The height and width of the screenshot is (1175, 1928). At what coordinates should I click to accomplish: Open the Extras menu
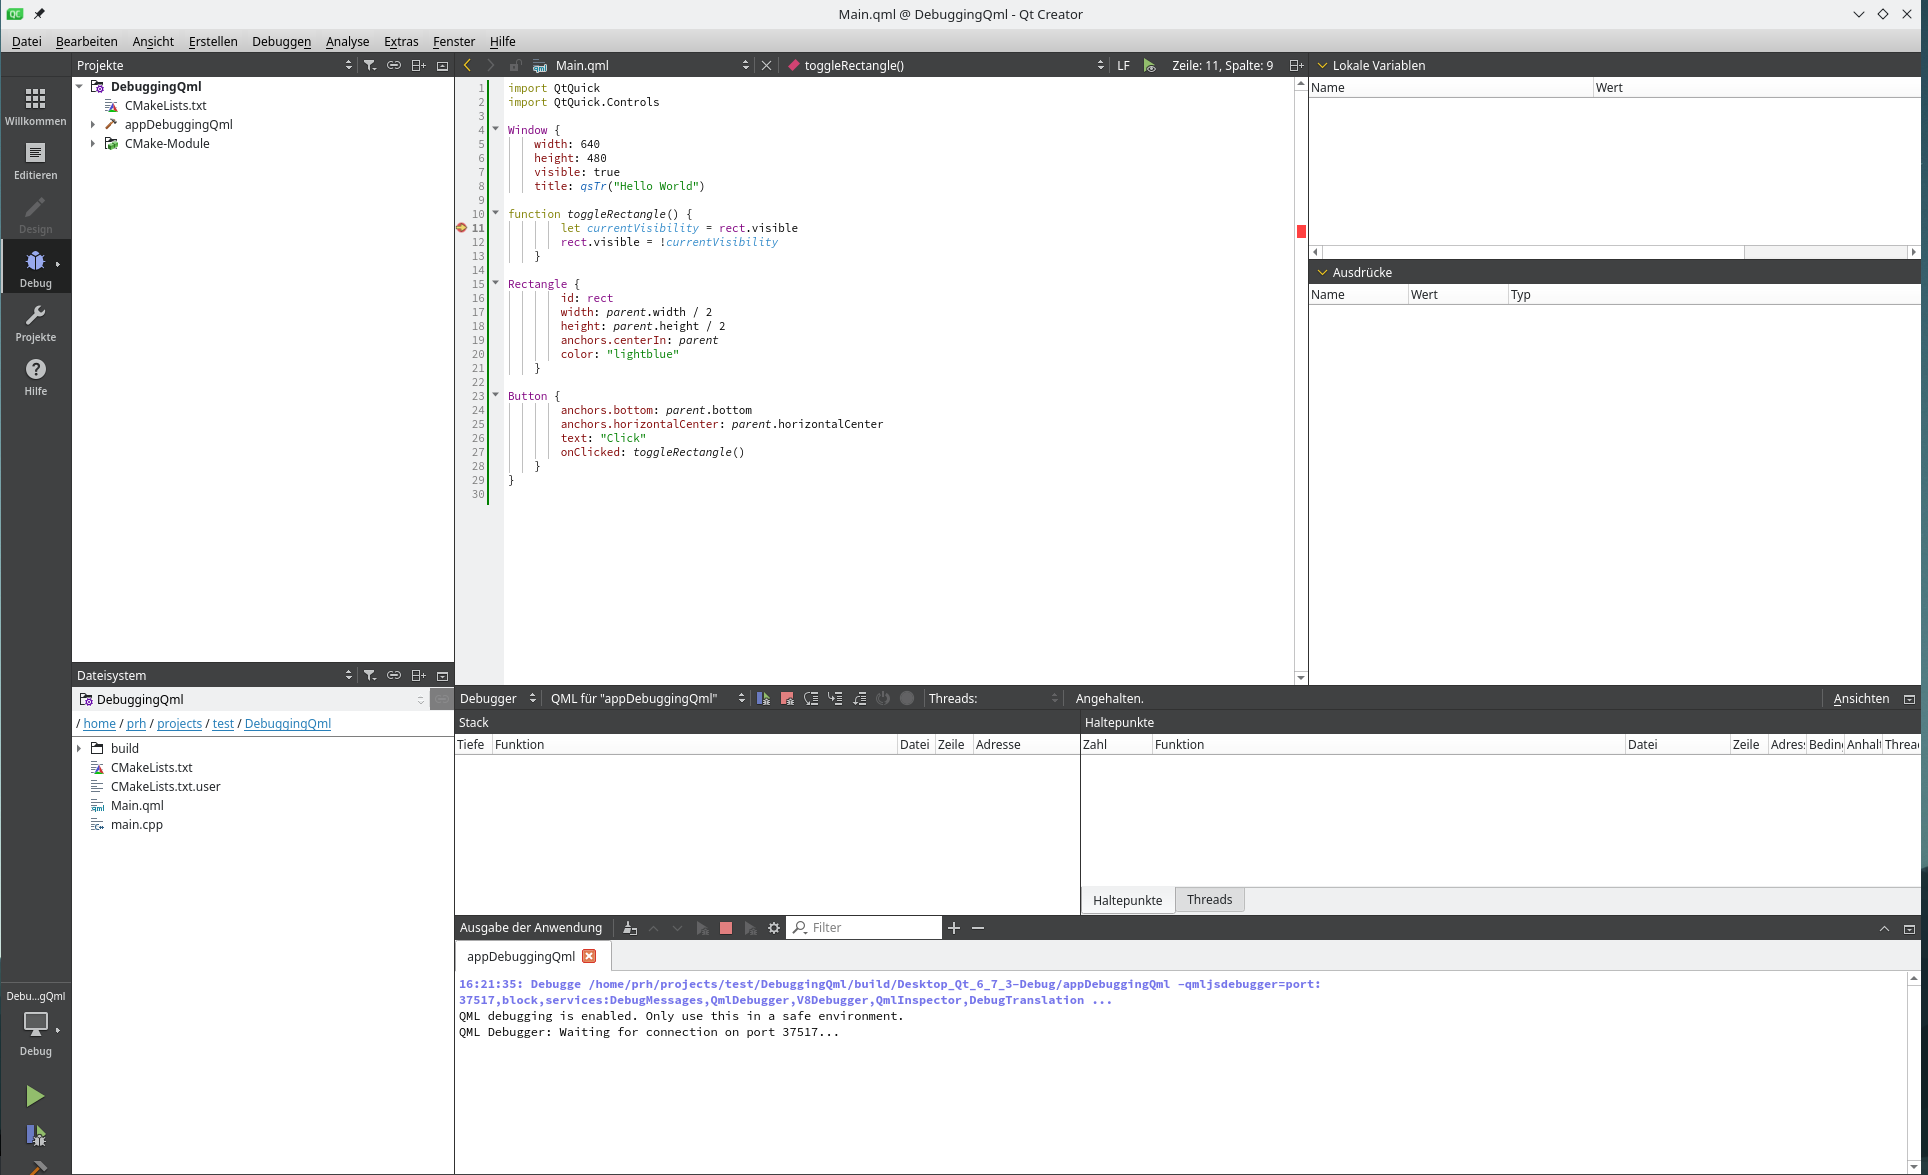pos(401,41)
